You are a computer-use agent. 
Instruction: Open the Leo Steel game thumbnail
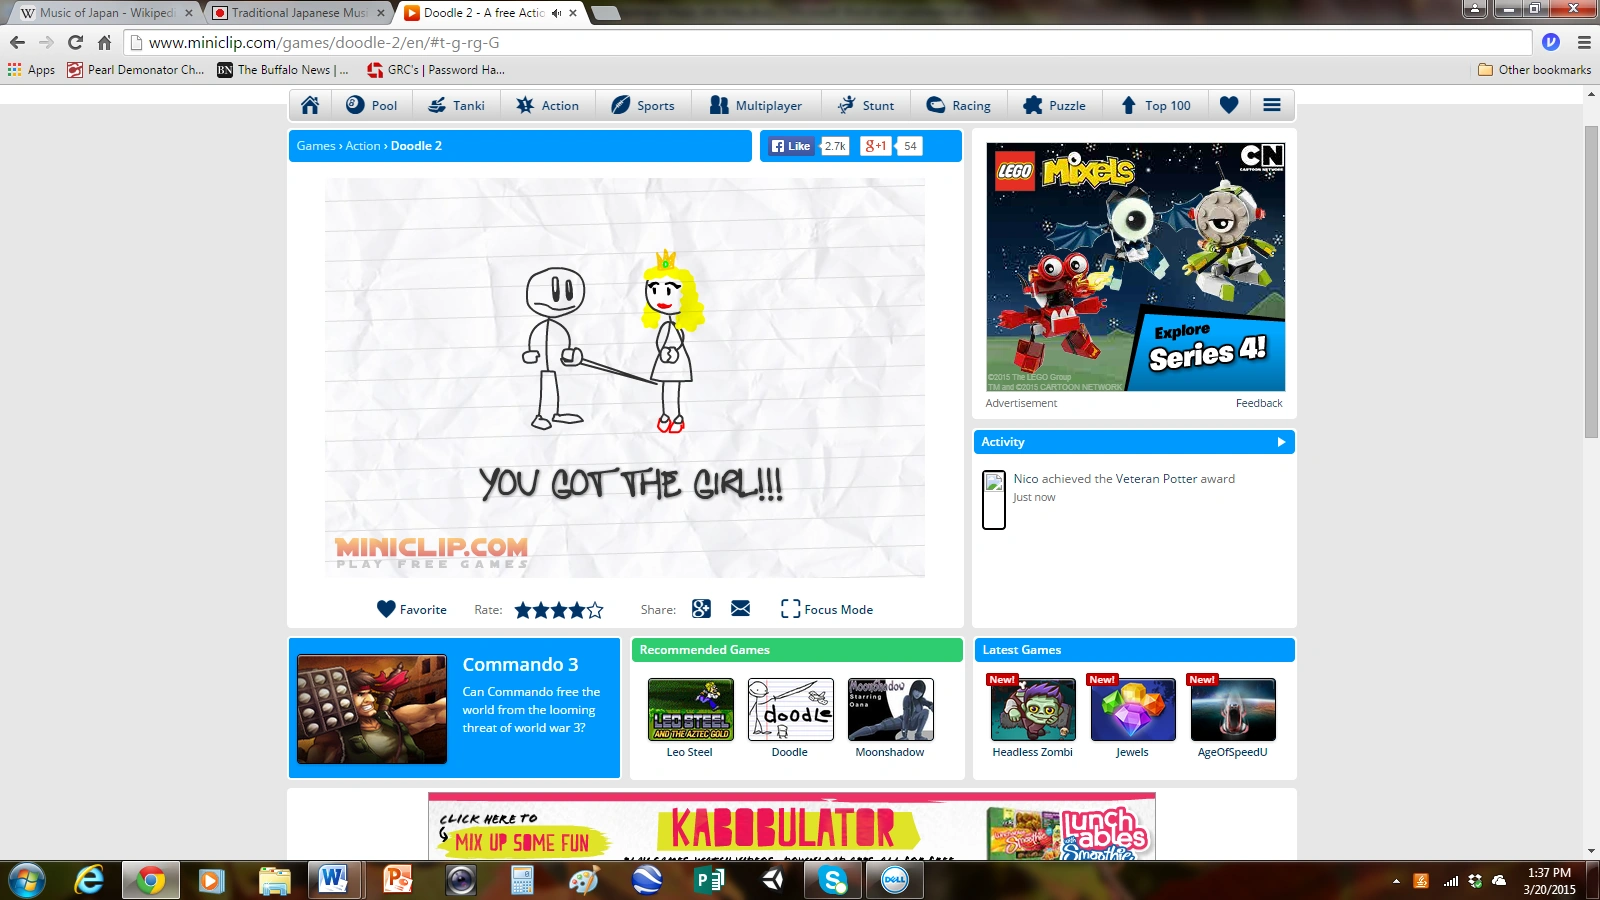tap(690, 710)
